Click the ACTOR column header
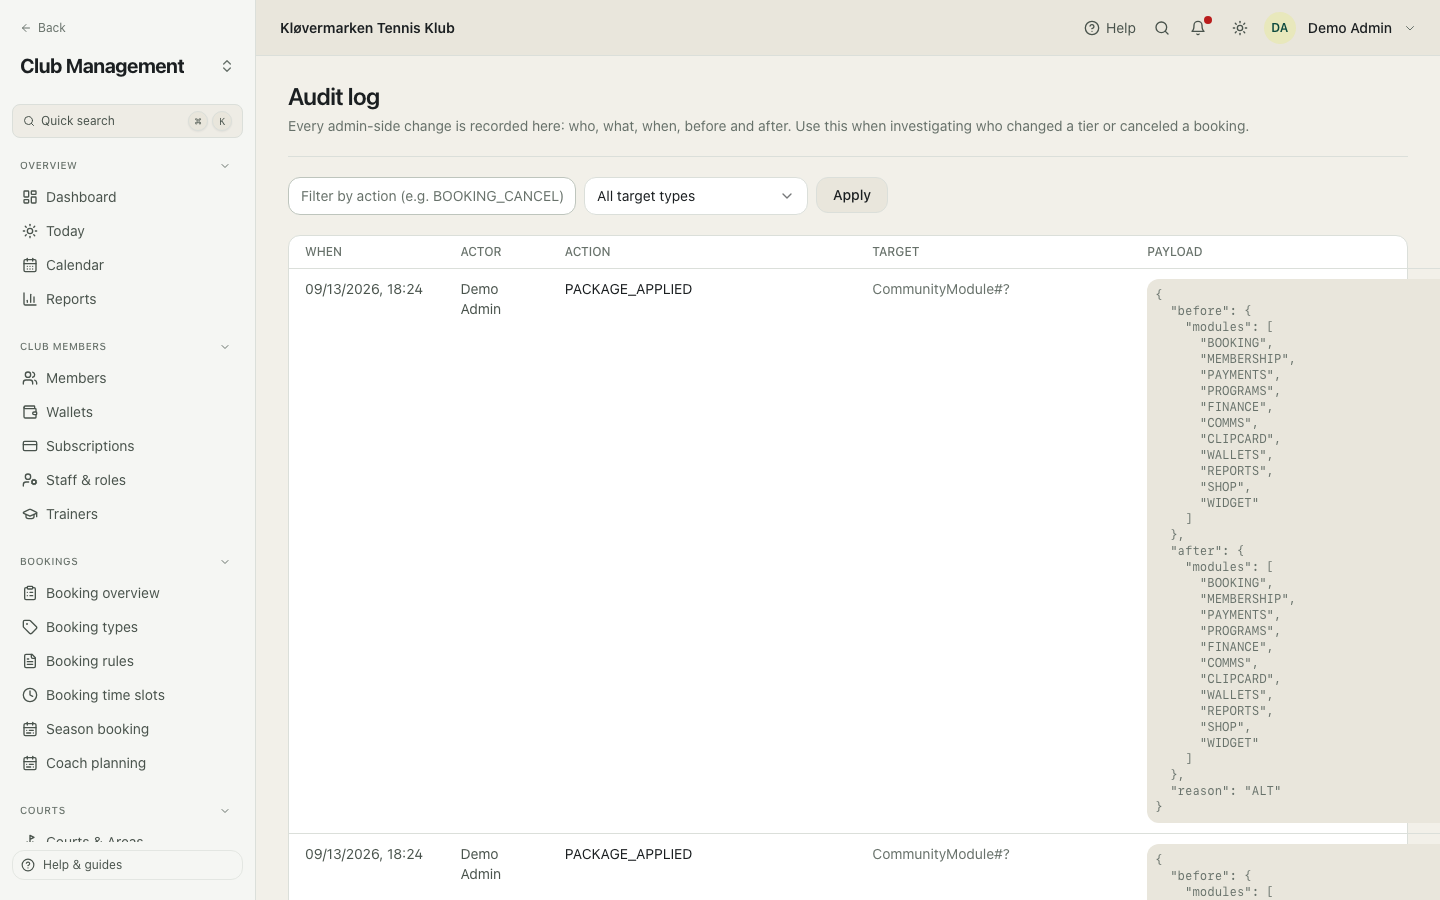Viewport: 1440px width, 900px height. pyautogui.click(x=481, y=252)
